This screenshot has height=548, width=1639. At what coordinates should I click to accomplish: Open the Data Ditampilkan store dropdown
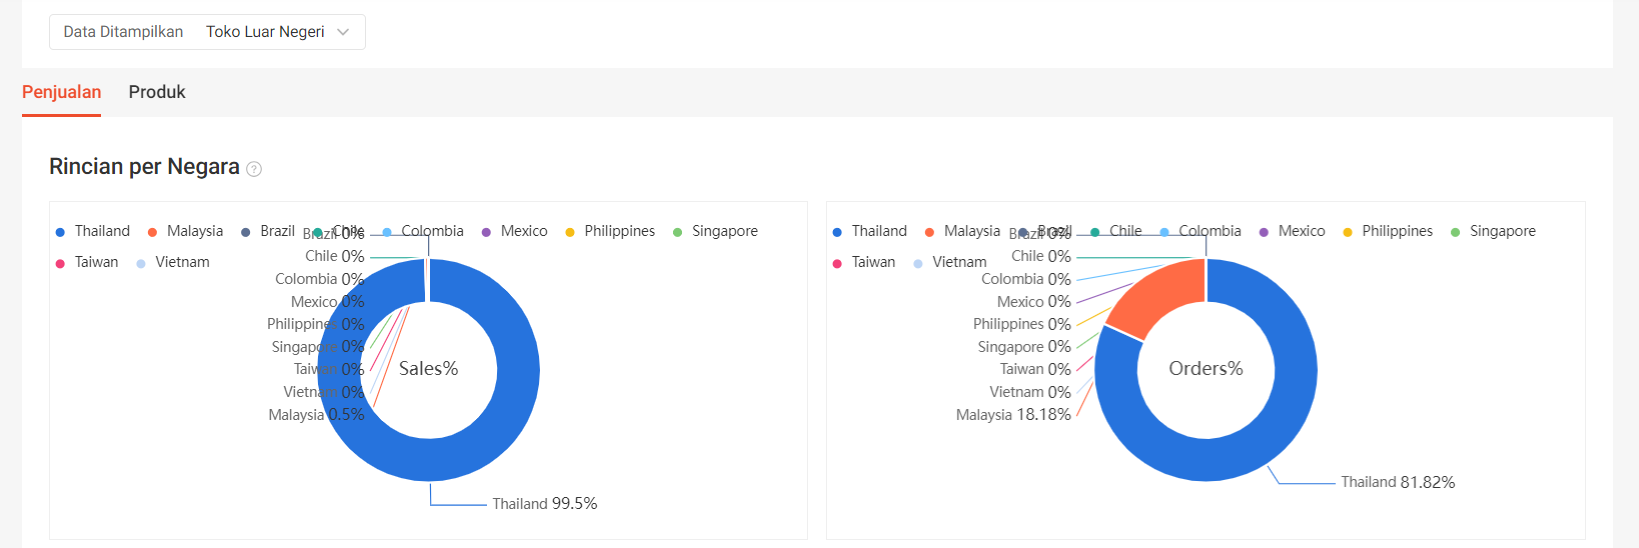[207, 32]
